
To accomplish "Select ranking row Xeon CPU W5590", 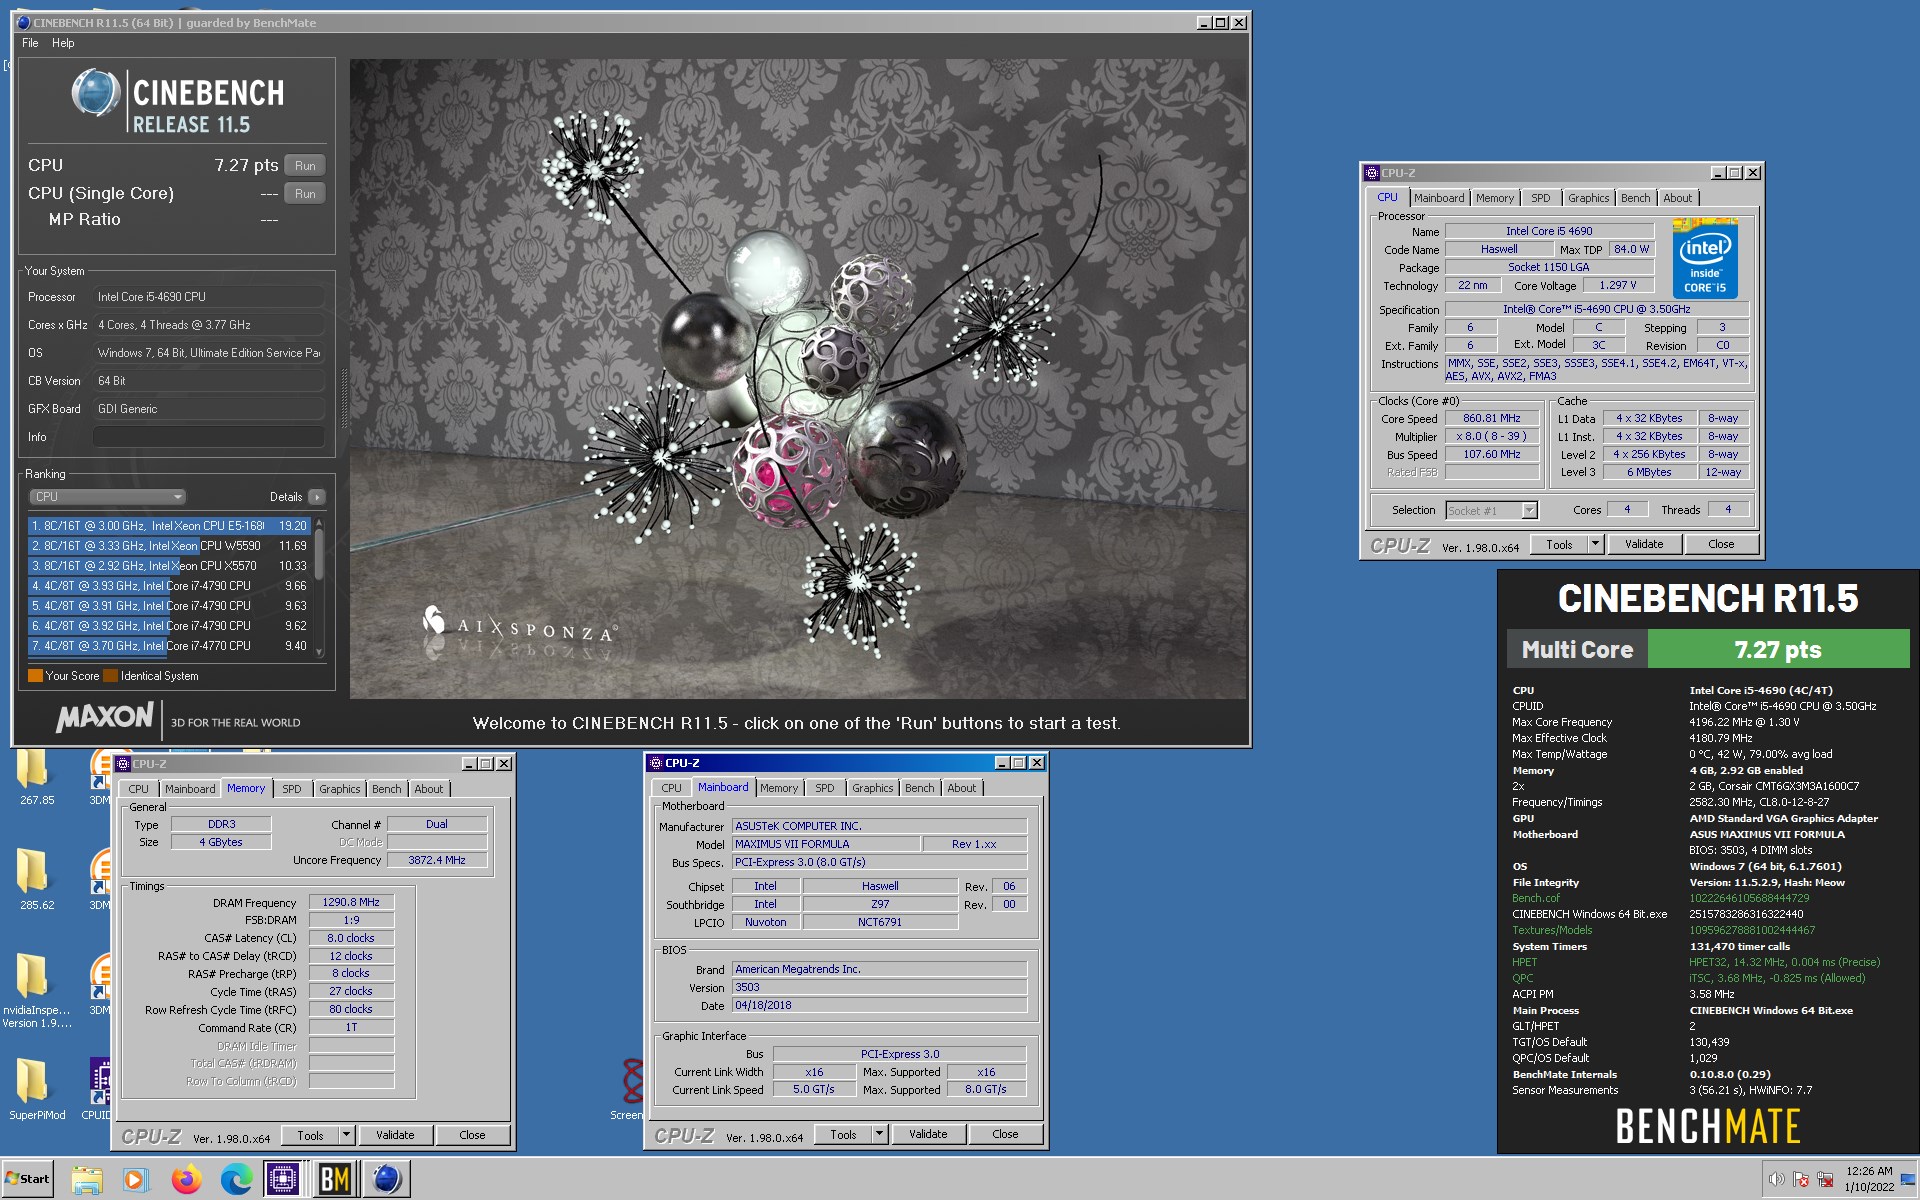I will (x=169, y=546).
